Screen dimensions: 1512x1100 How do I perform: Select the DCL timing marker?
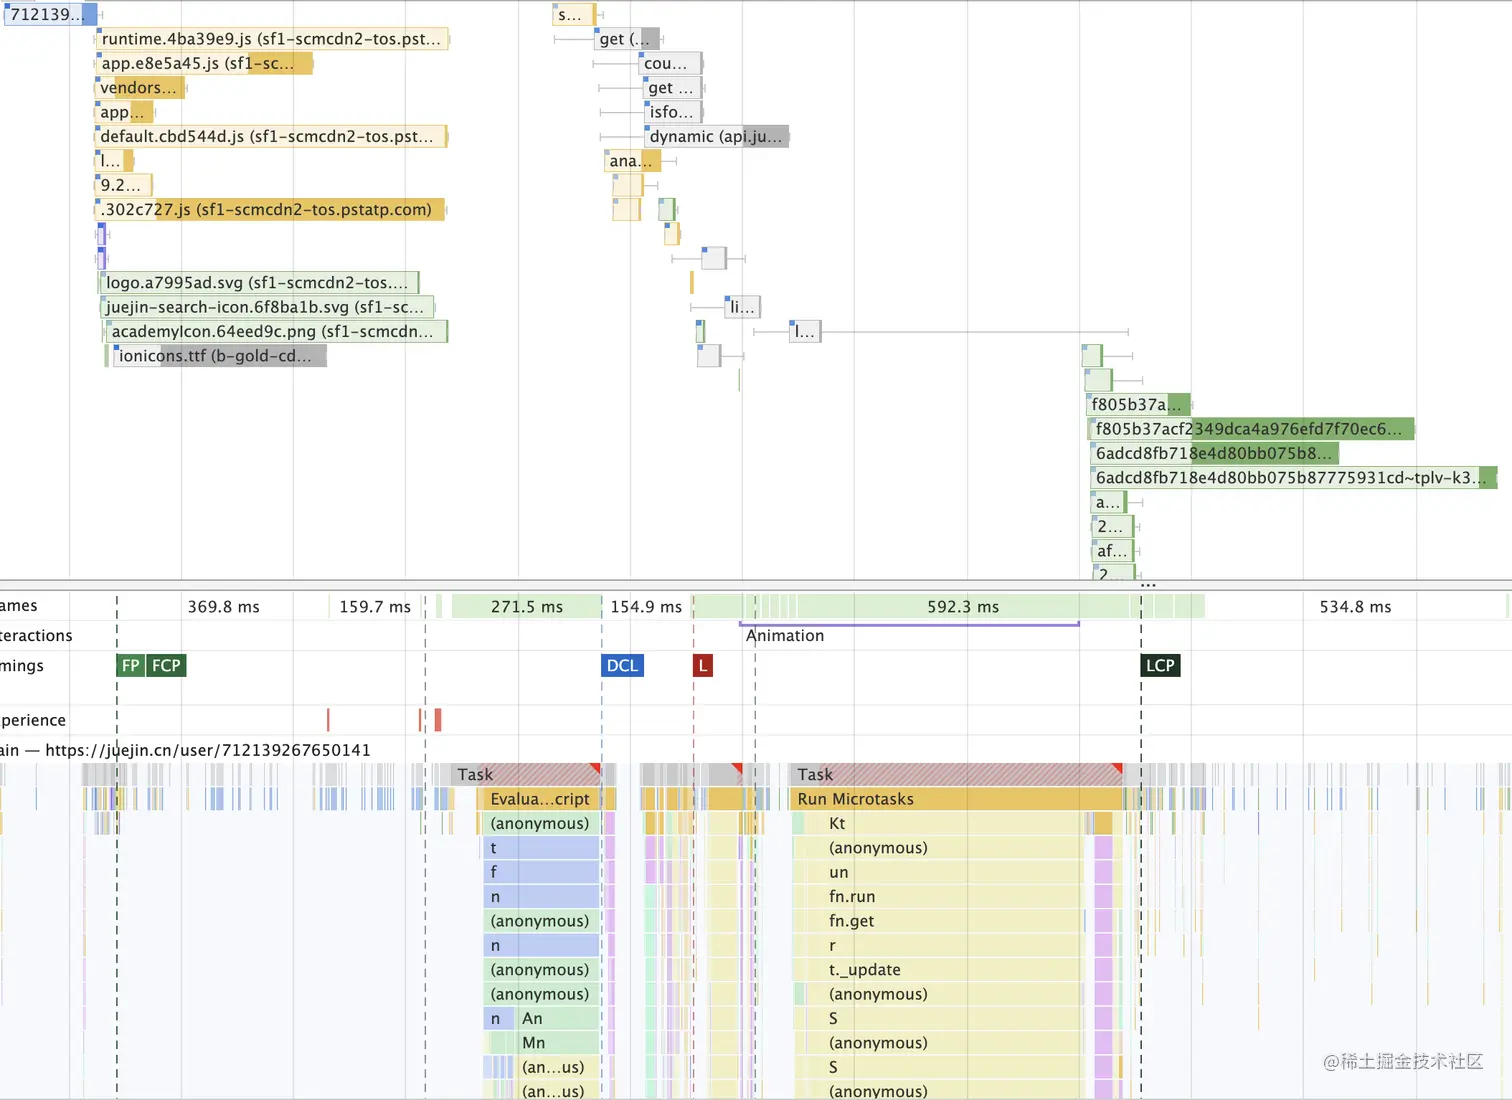pyautogui.click(x=622, y=666)
